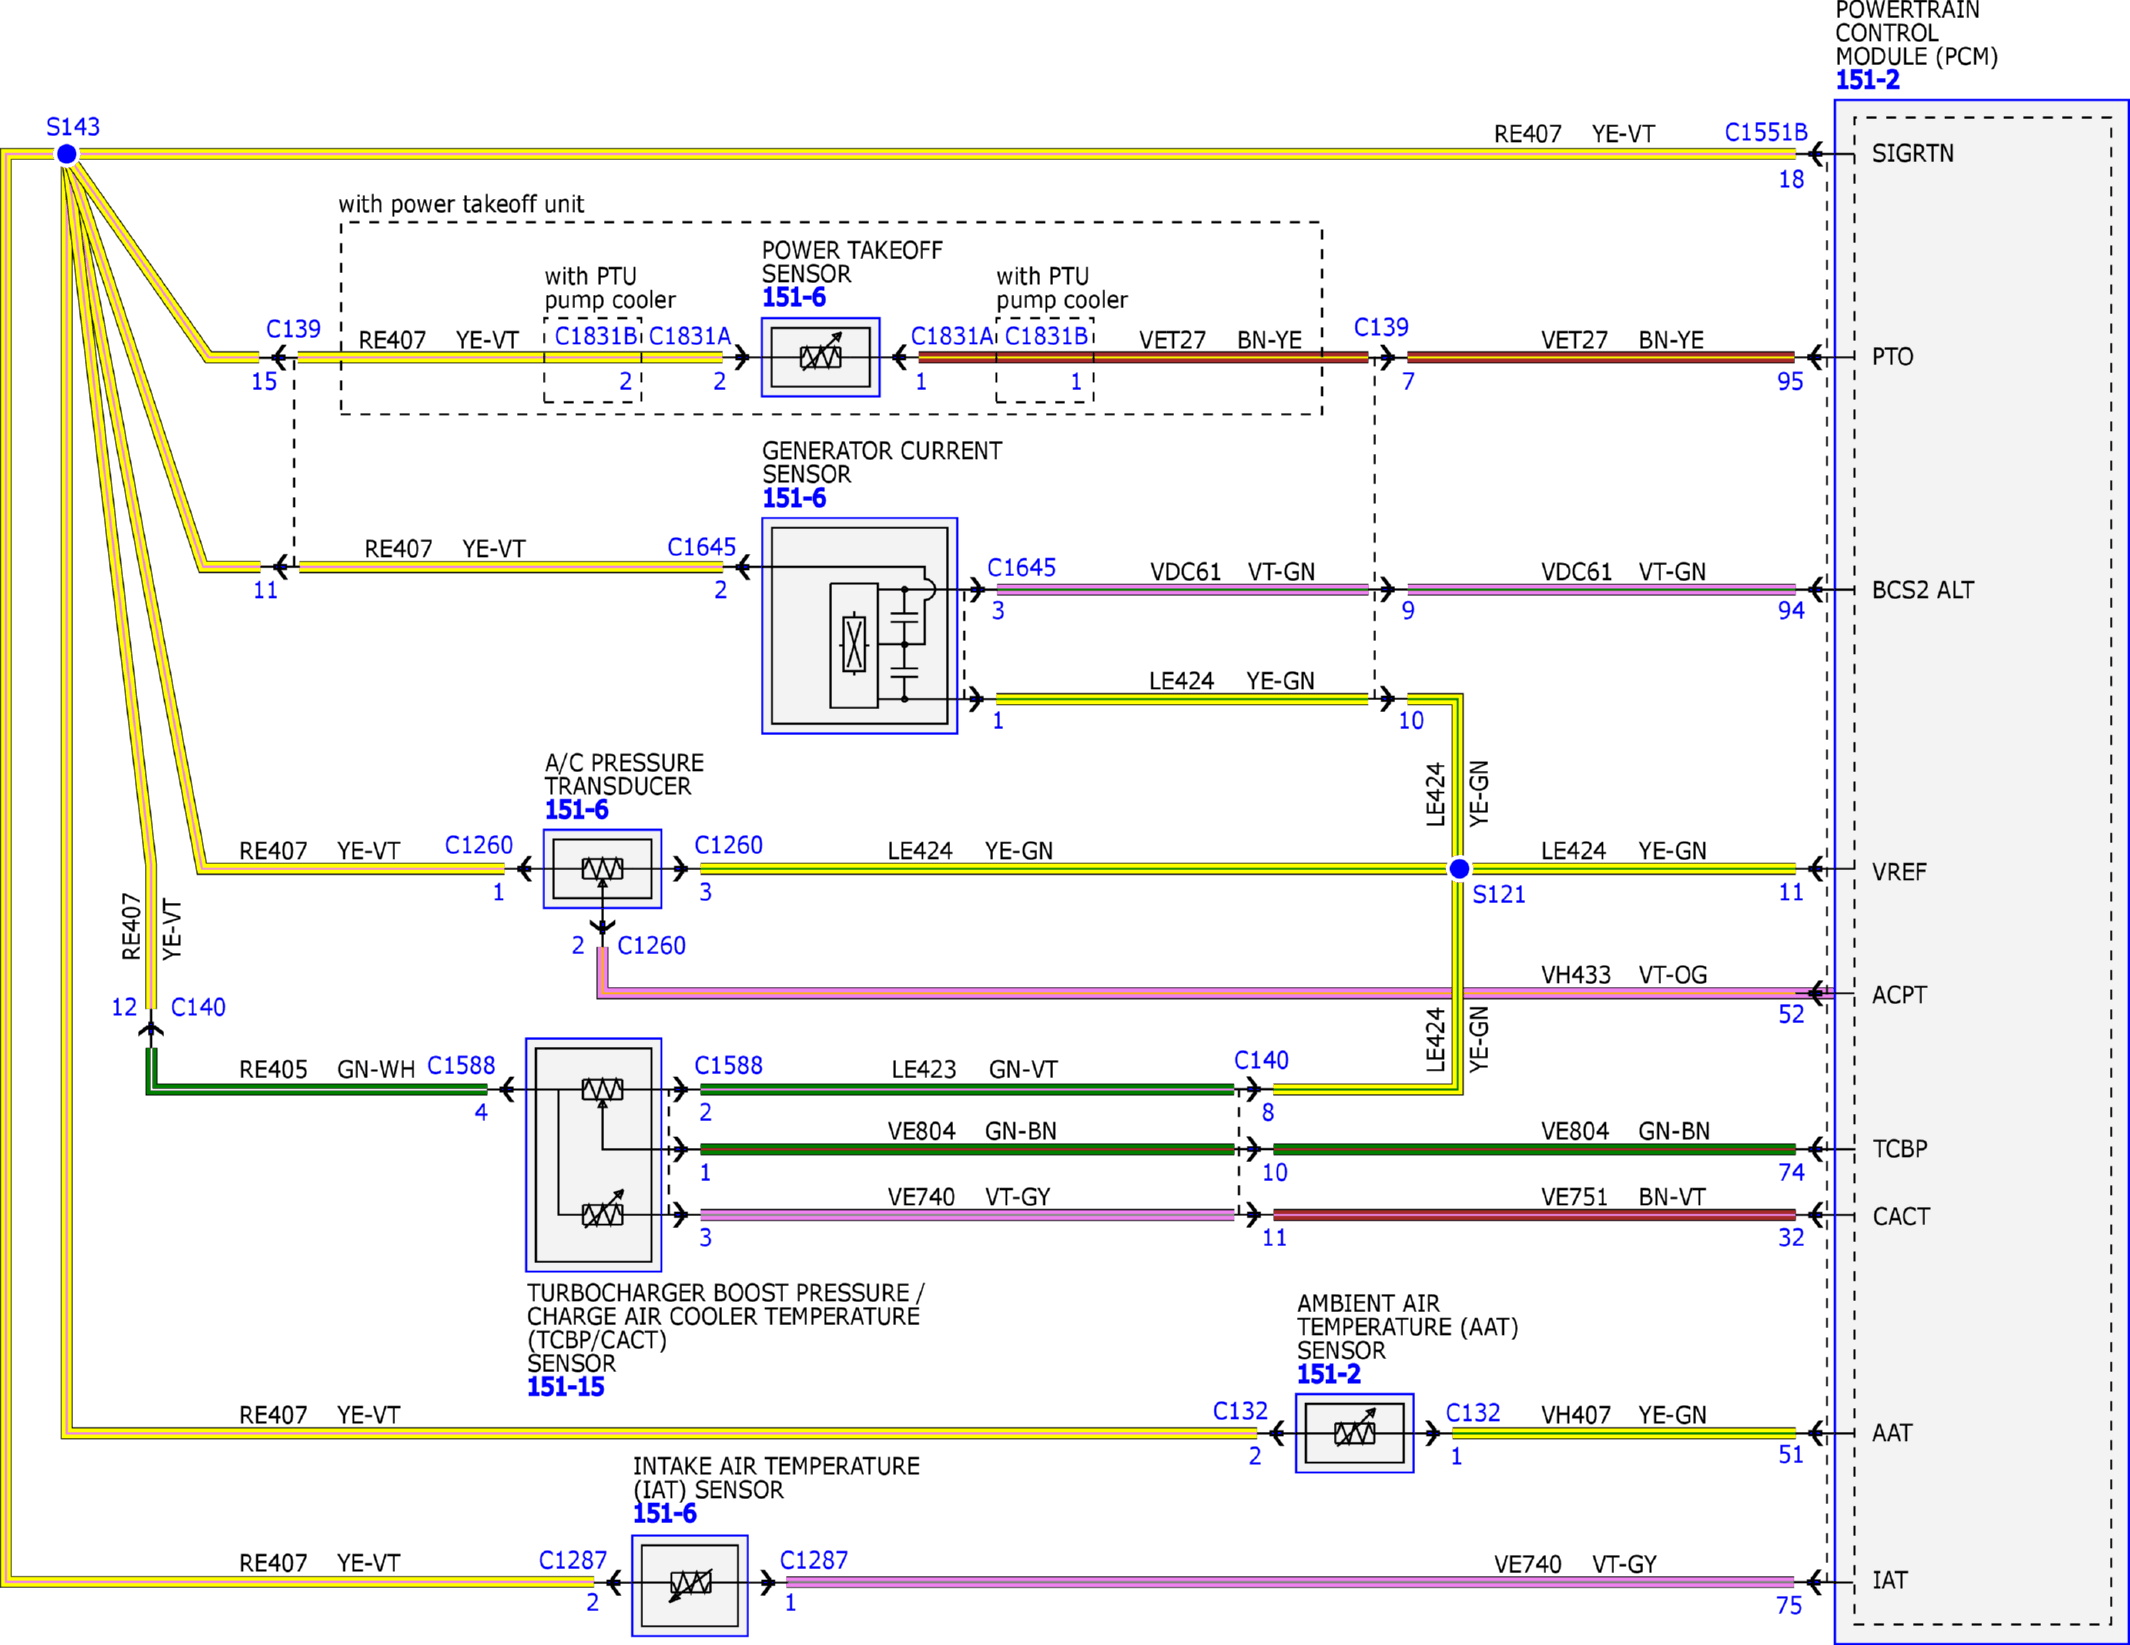Select the Ambient Air Temperature sensor symbol
2130x1645 pixels.
(1354, 1433)
